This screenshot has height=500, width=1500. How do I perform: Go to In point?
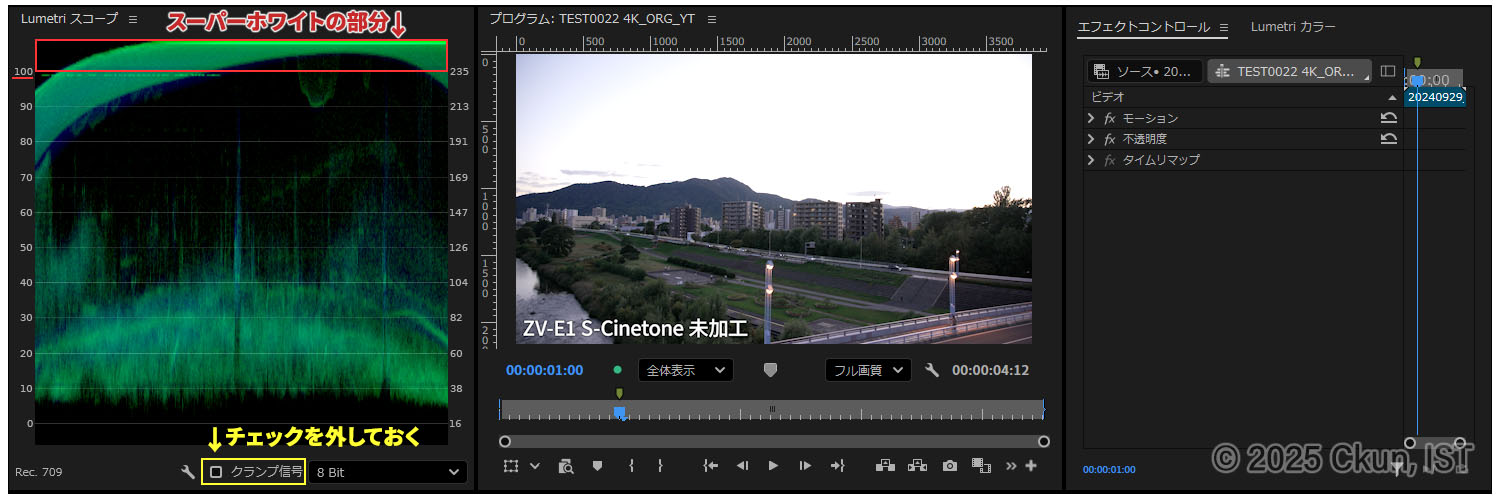pyautogui.click(x=711, y=466)
